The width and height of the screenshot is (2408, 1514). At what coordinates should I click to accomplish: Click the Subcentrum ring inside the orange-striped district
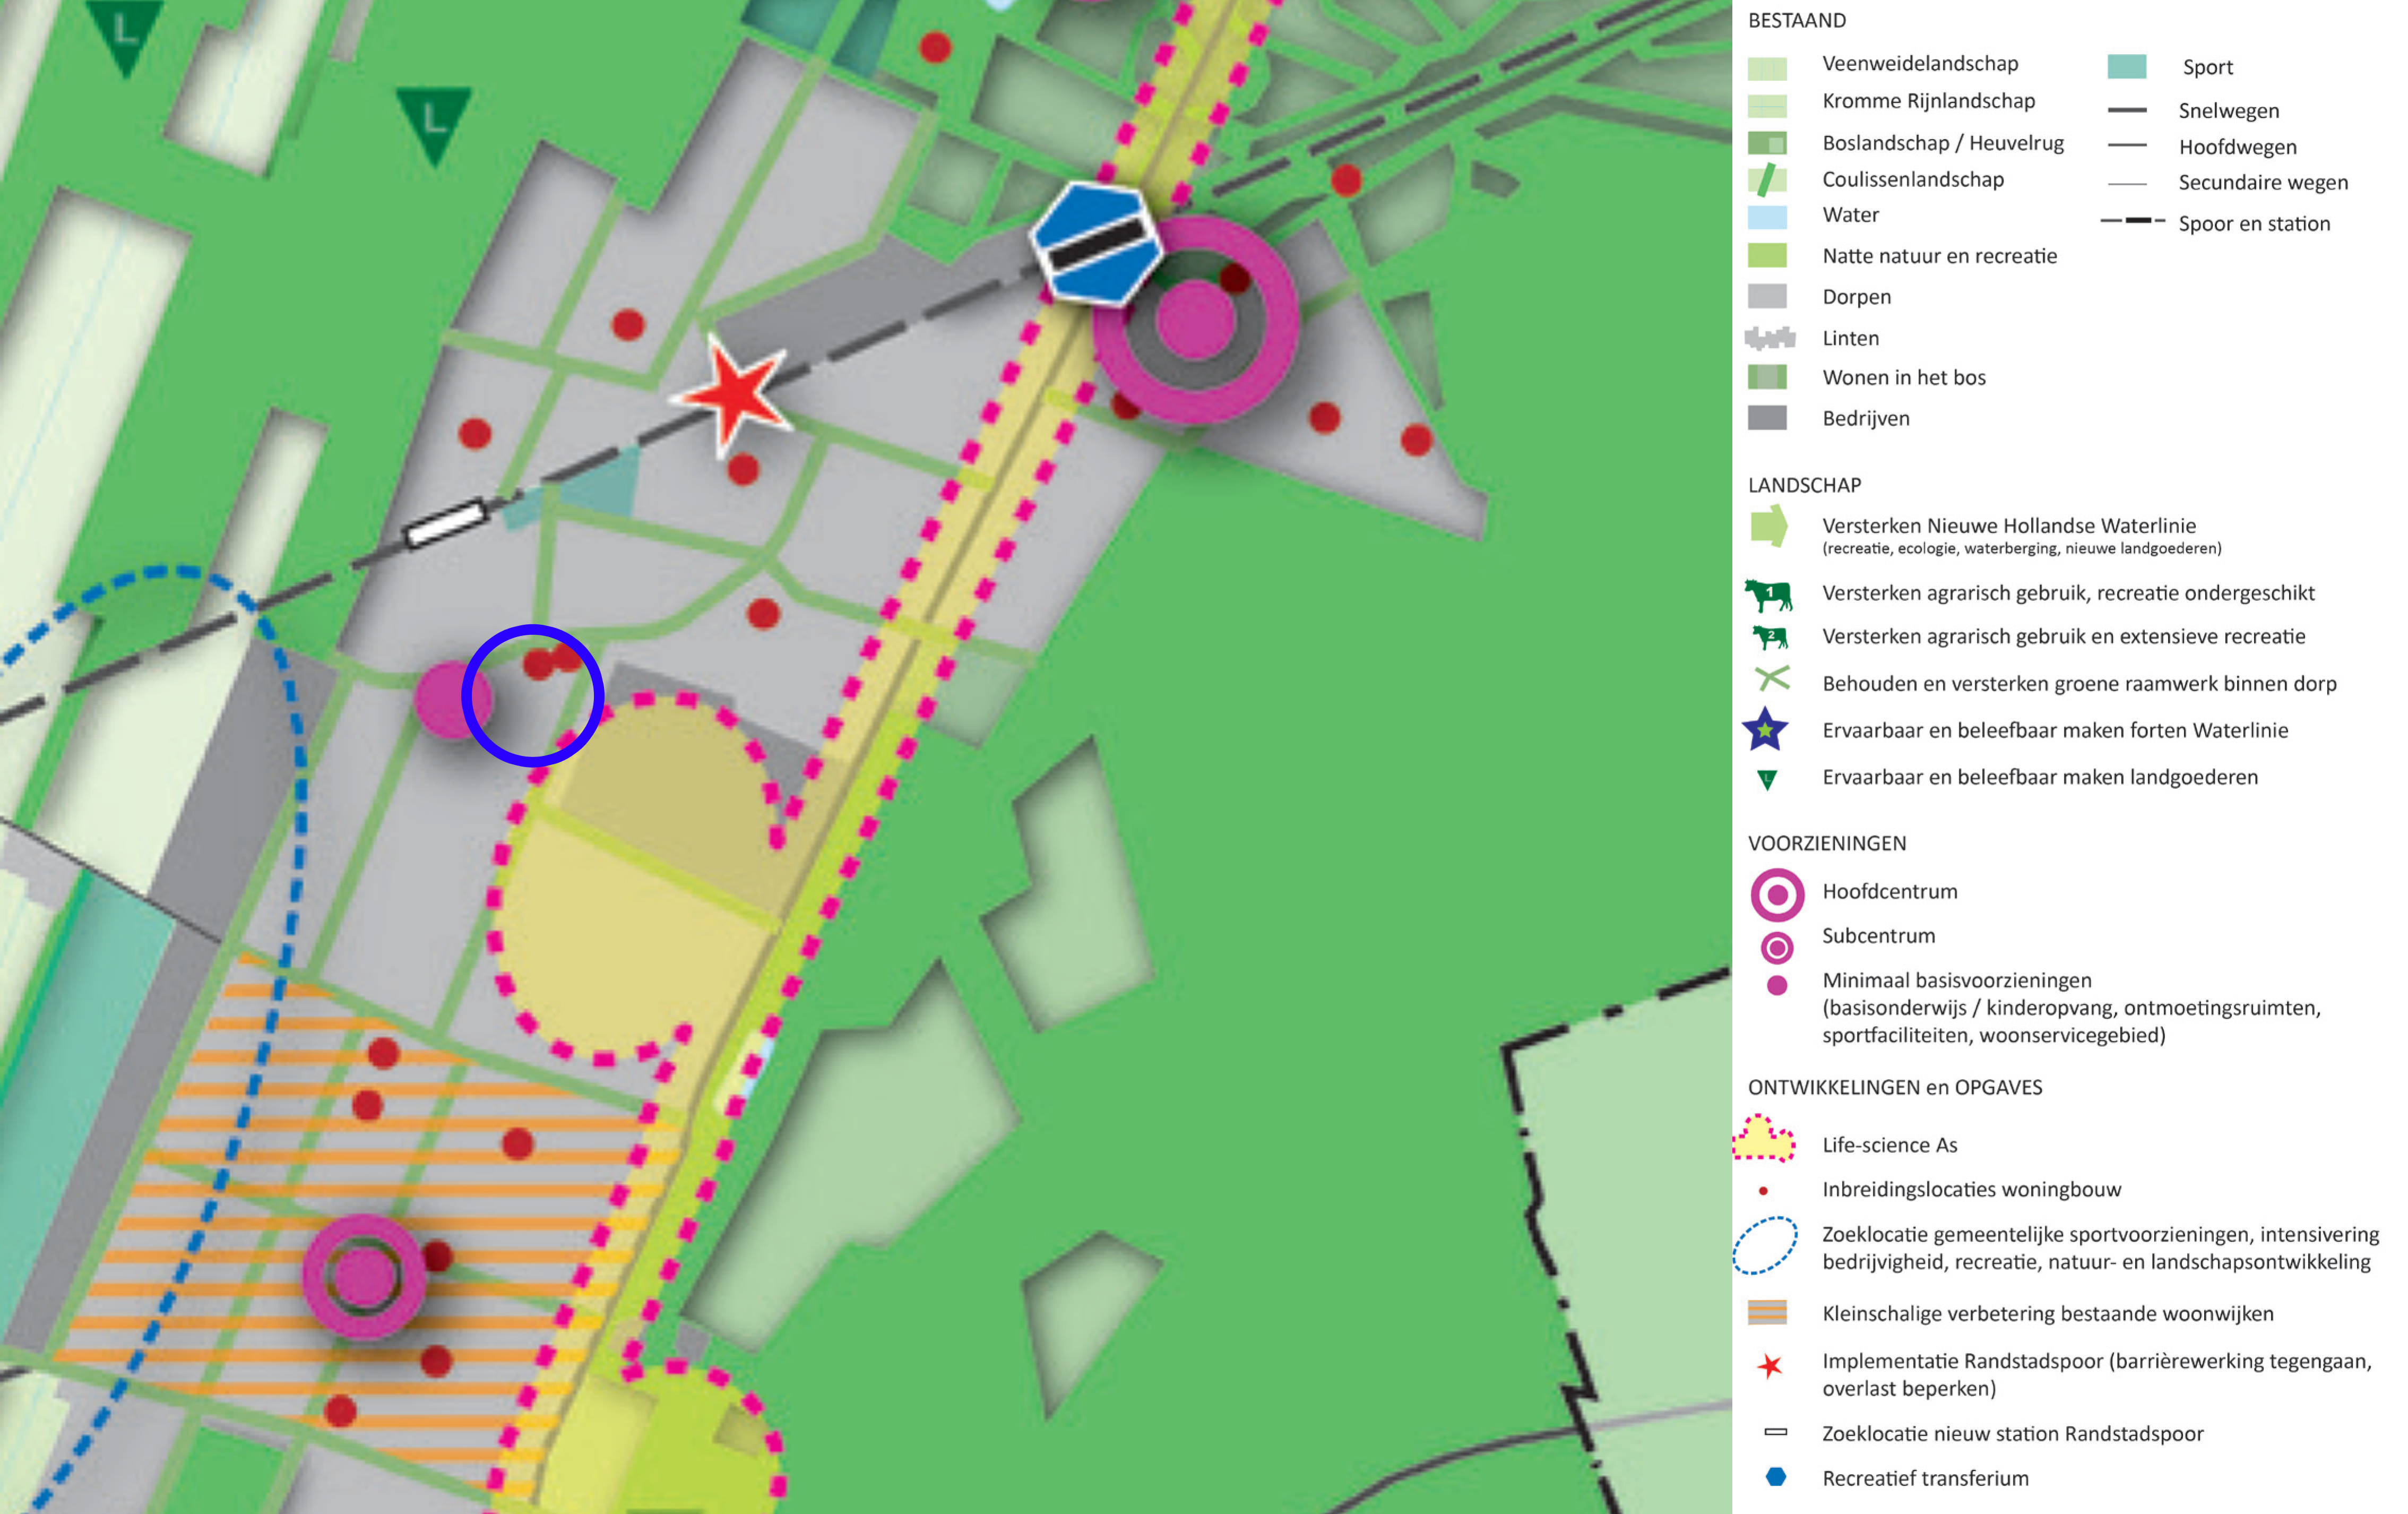pyautogui.click(x=364, y=1276)
